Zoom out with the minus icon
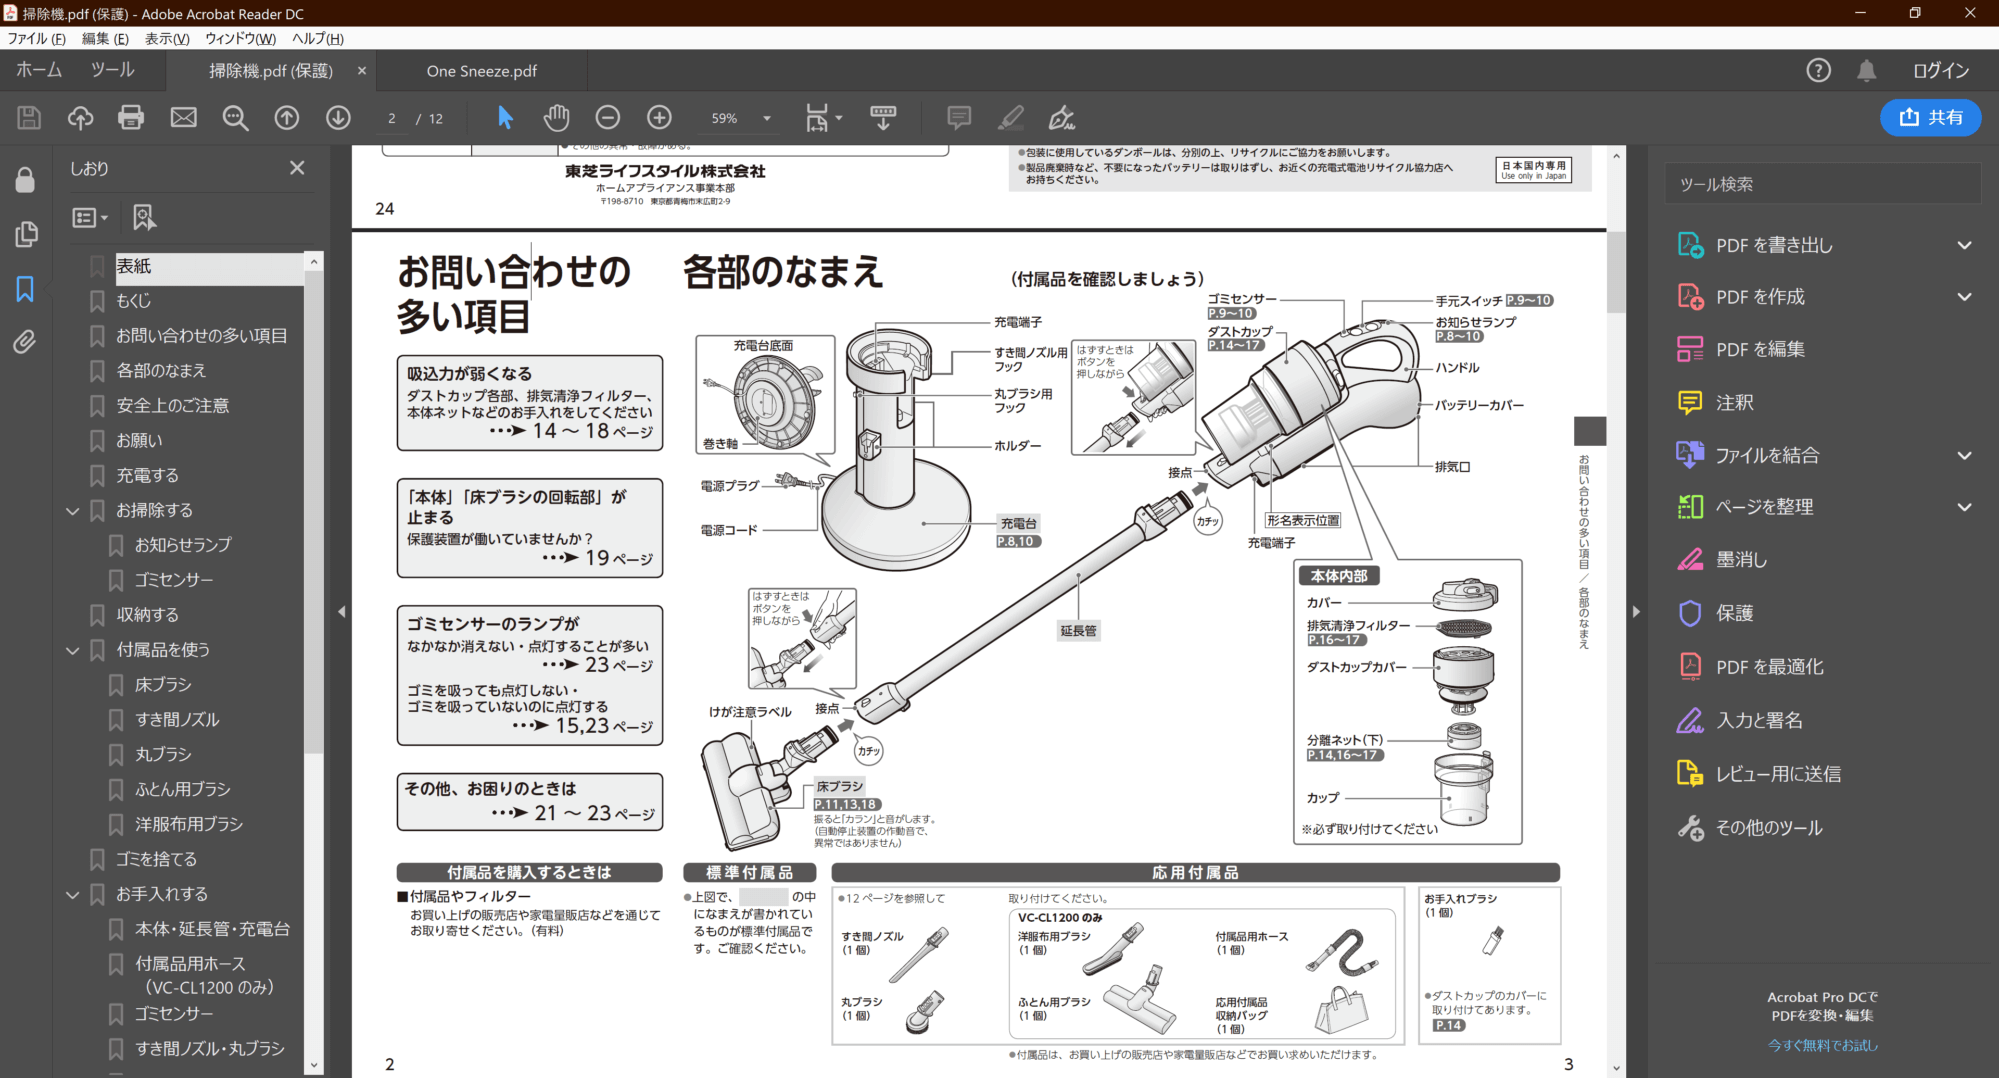The height and width of the screenshot is (1078, 1999). click(608, 118)
